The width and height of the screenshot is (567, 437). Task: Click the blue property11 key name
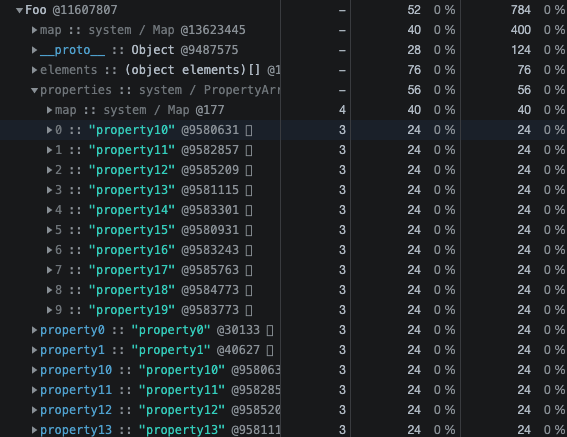tap(76, 390)
